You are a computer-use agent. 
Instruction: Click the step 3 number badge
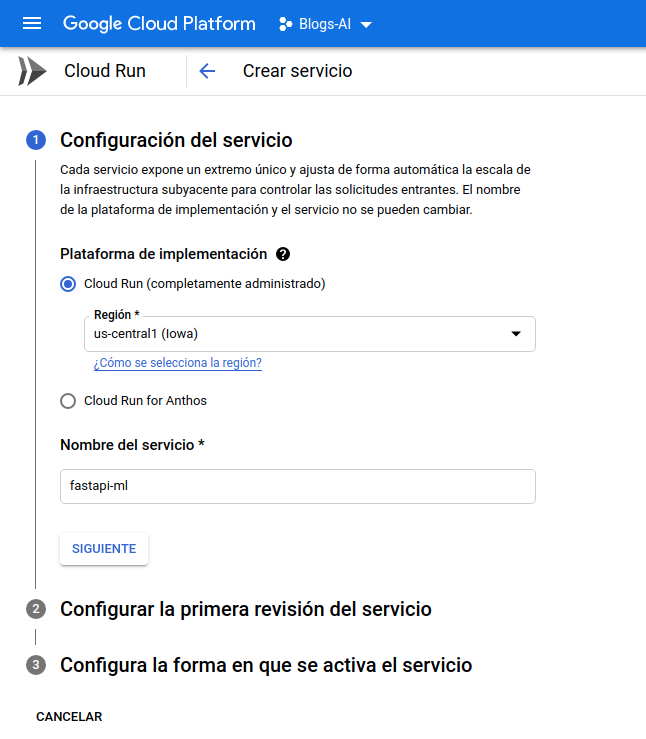pyautogui.click(x=36, y=665)
